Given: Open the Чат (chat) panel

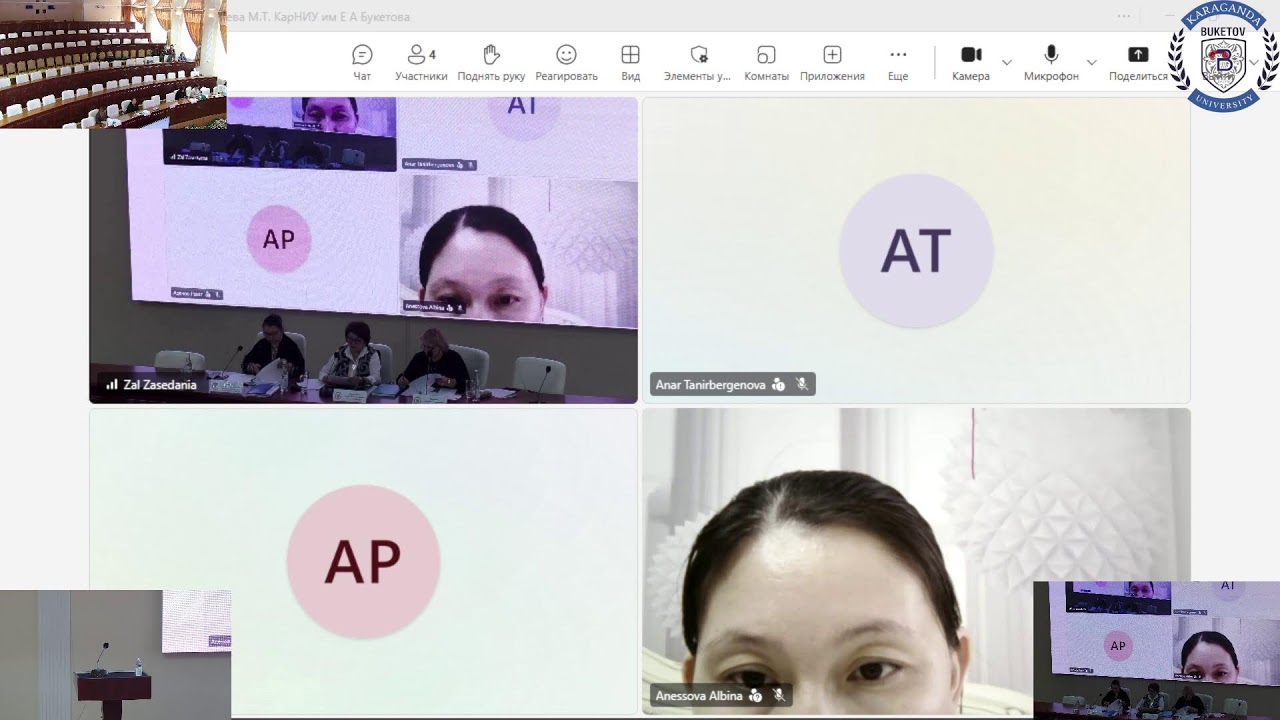Looking at the screenshot, I should click(362, 62).
